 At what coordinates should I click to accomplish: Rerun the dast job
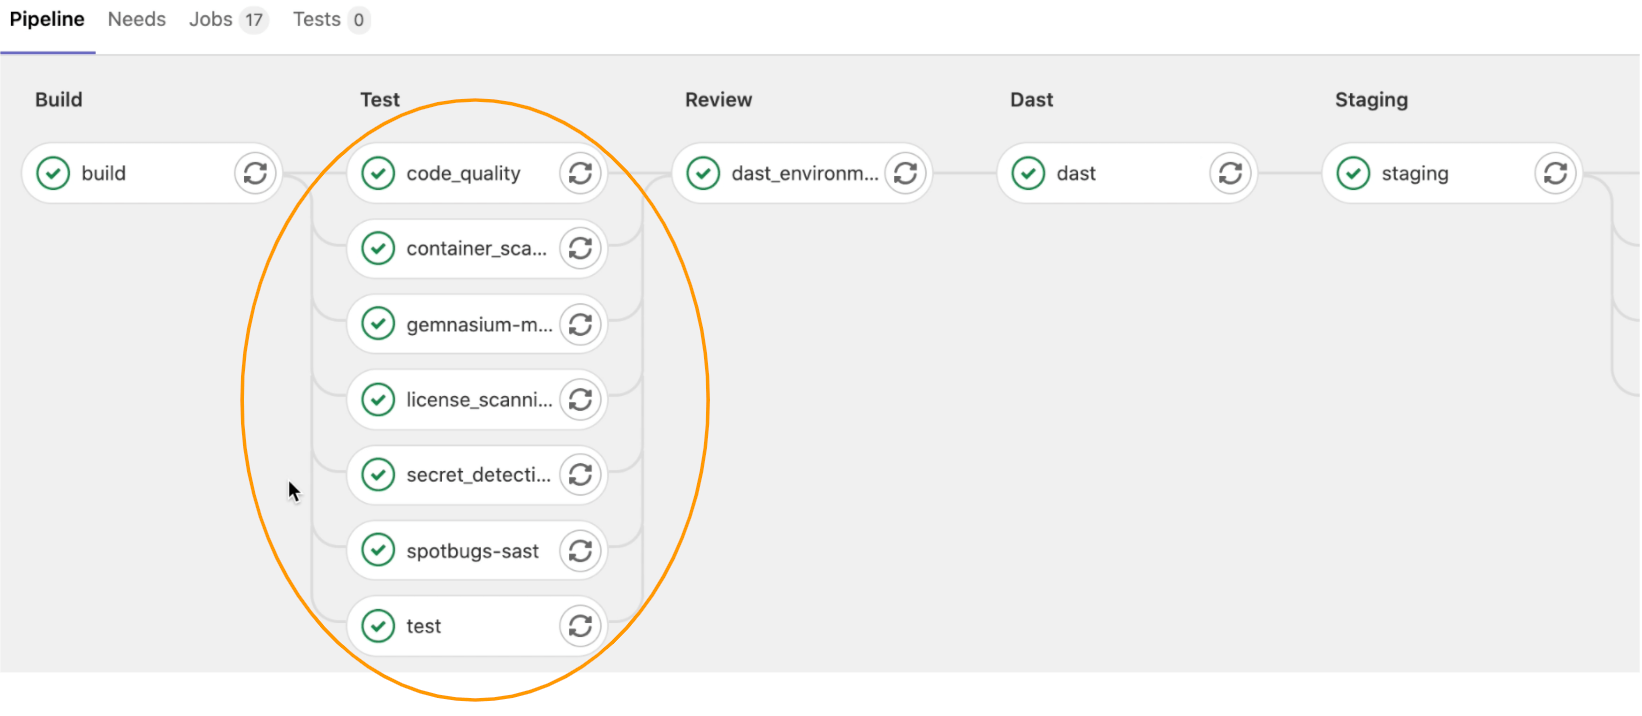[1230, 173]
